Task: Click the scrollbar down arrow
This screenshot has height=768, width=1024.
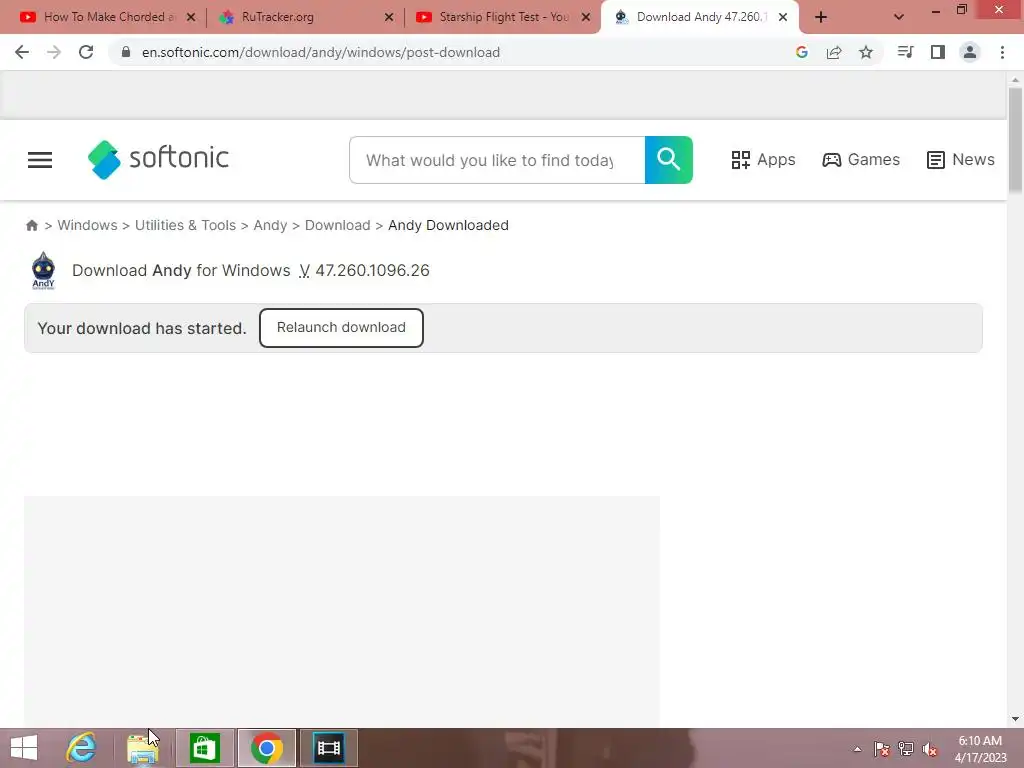Action: pyautogui.click(x=1015, y=718)
